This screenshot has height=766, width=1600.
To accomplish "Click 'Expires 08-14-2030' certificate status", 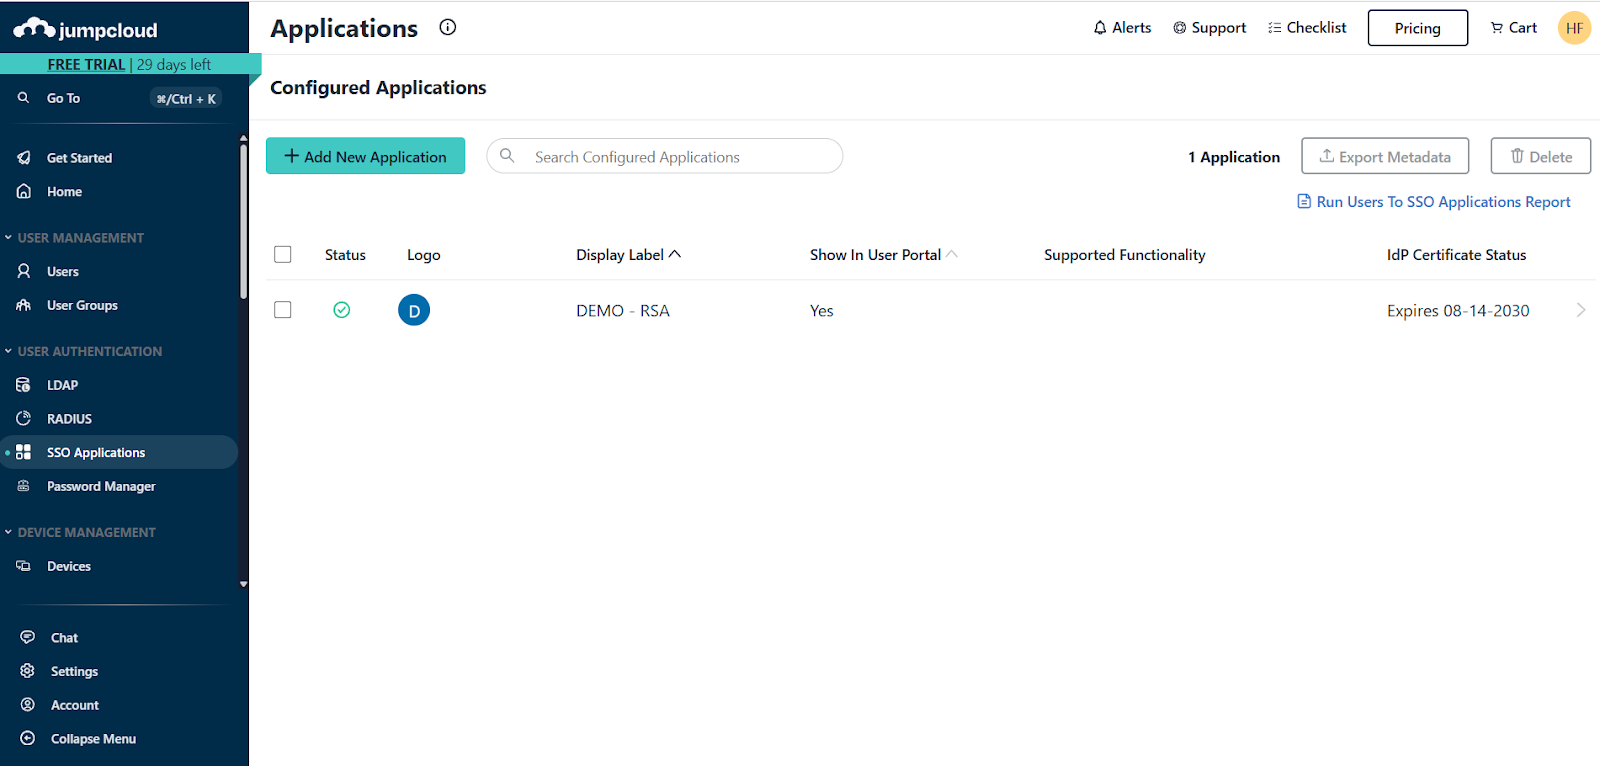I will [1458, 311].
